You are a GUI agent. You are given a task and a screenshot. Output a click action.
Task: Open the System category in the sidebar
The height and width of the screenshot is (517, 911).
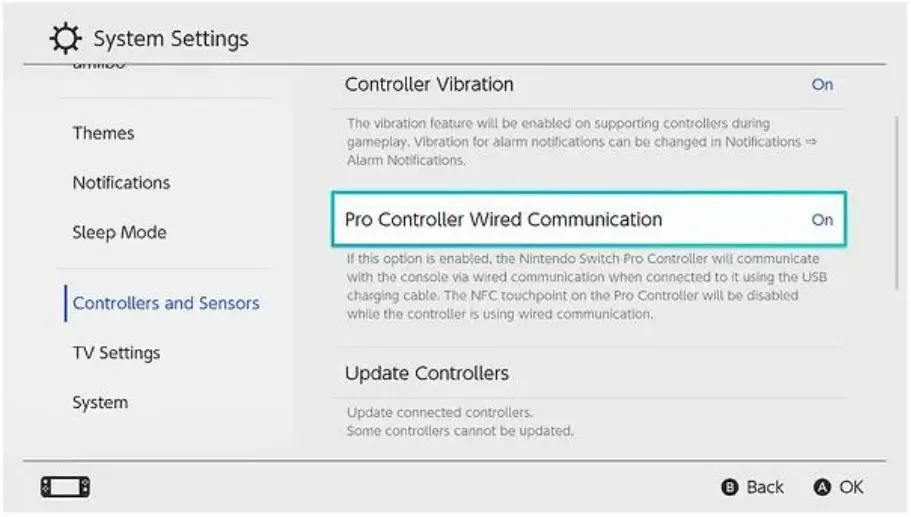pos(100,403)
